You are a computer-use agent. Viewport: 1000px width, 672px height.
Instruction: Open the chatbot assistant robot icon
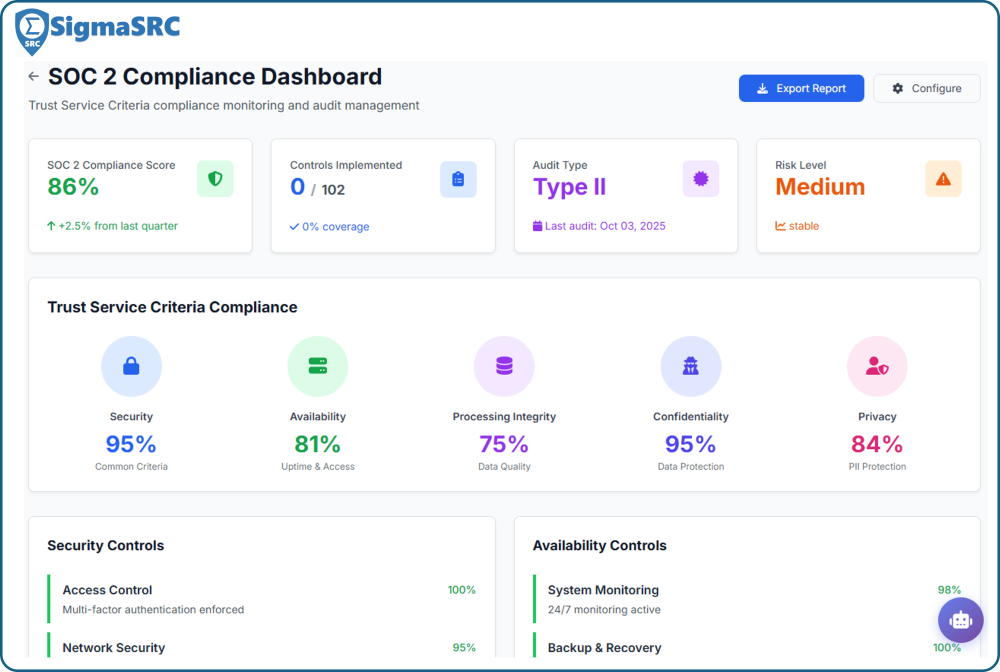click(960, 620)
